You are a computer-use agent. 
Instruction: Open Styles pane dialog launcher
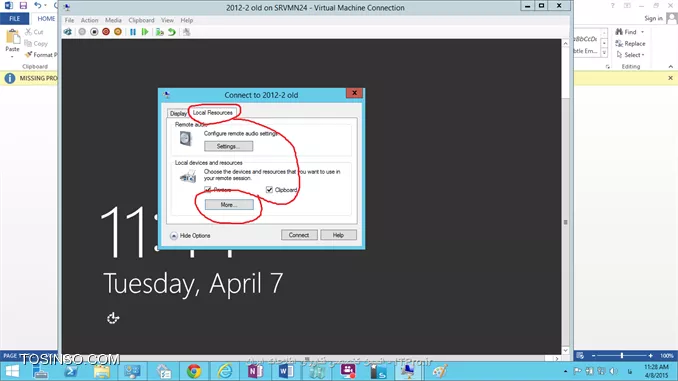608,67
